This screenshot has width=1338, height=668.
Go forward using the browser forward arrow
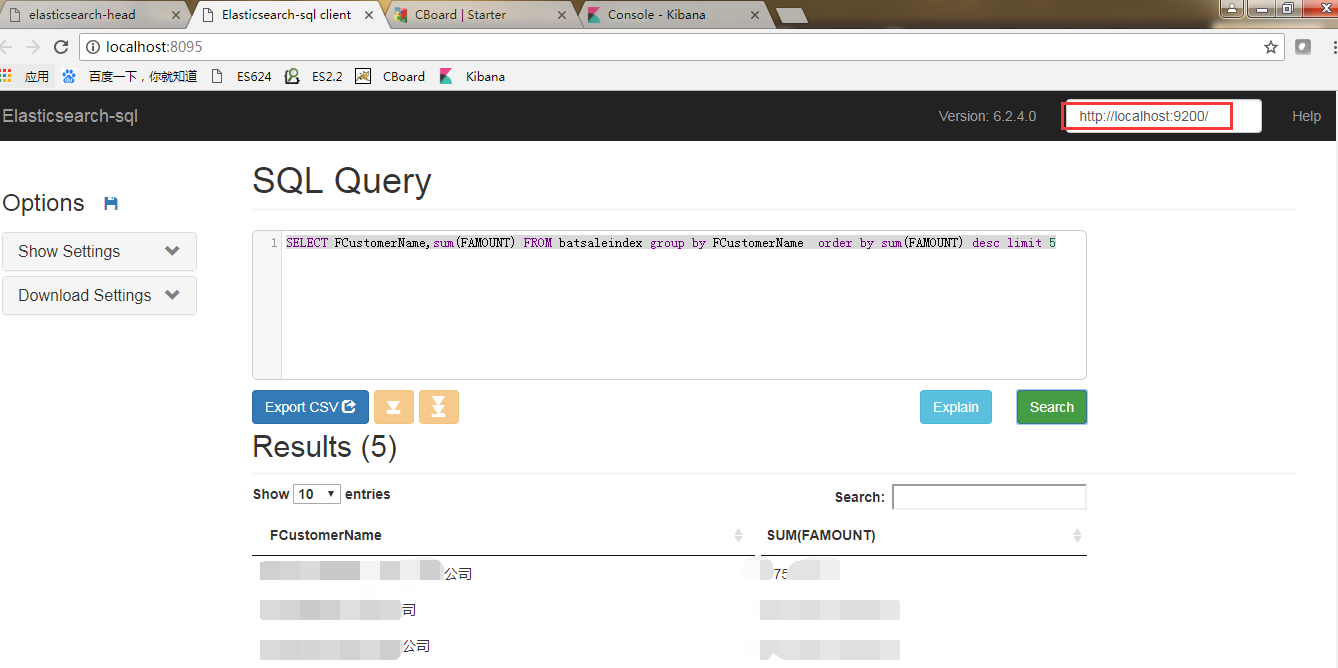[x=33, y=47]
